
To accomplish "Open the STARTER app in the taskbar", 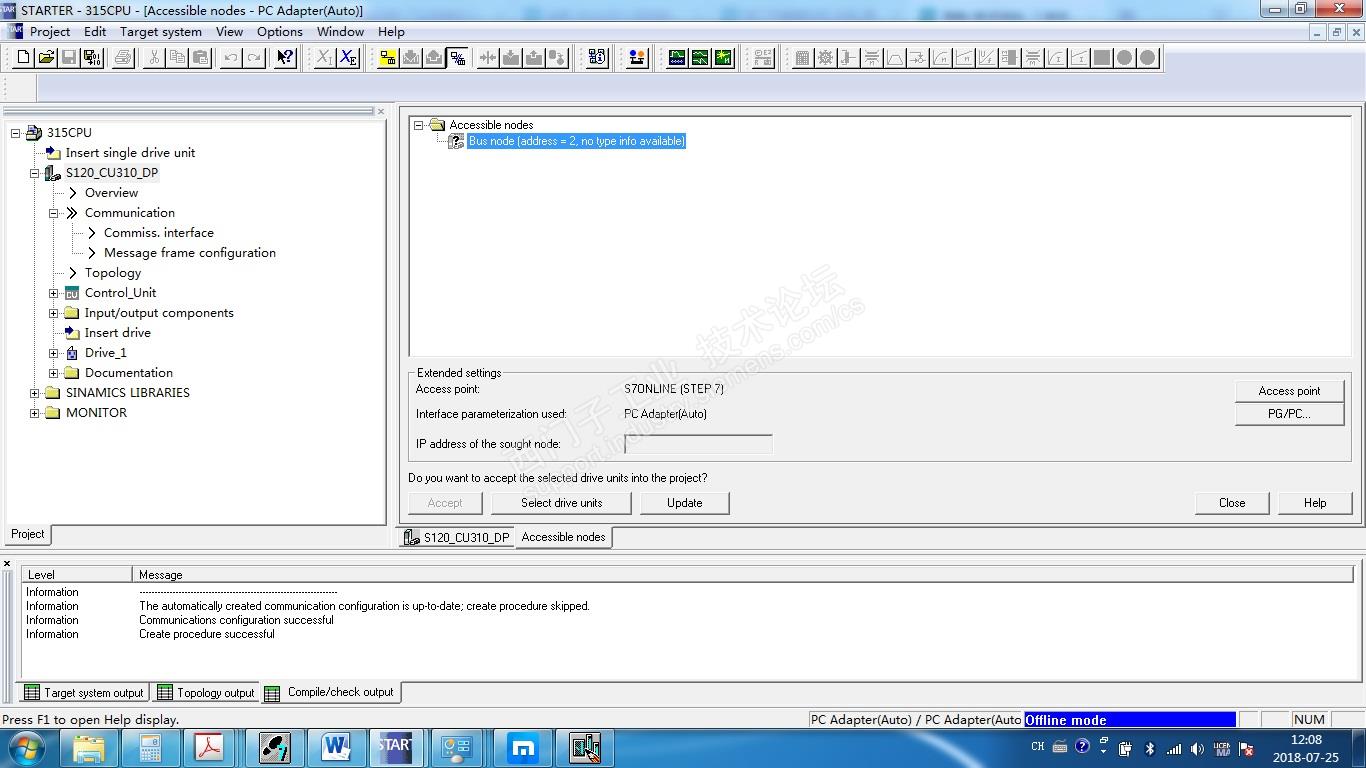I will point(394,747).
